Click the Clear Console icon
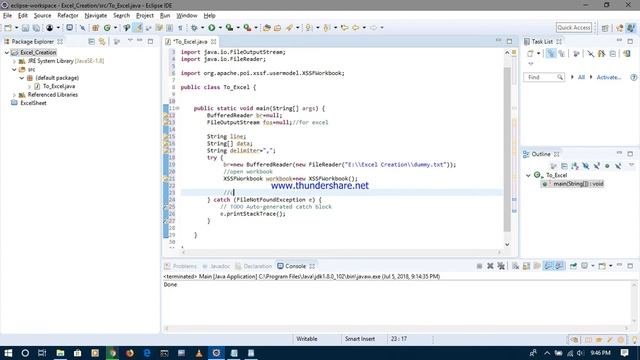 pos(516,266)
